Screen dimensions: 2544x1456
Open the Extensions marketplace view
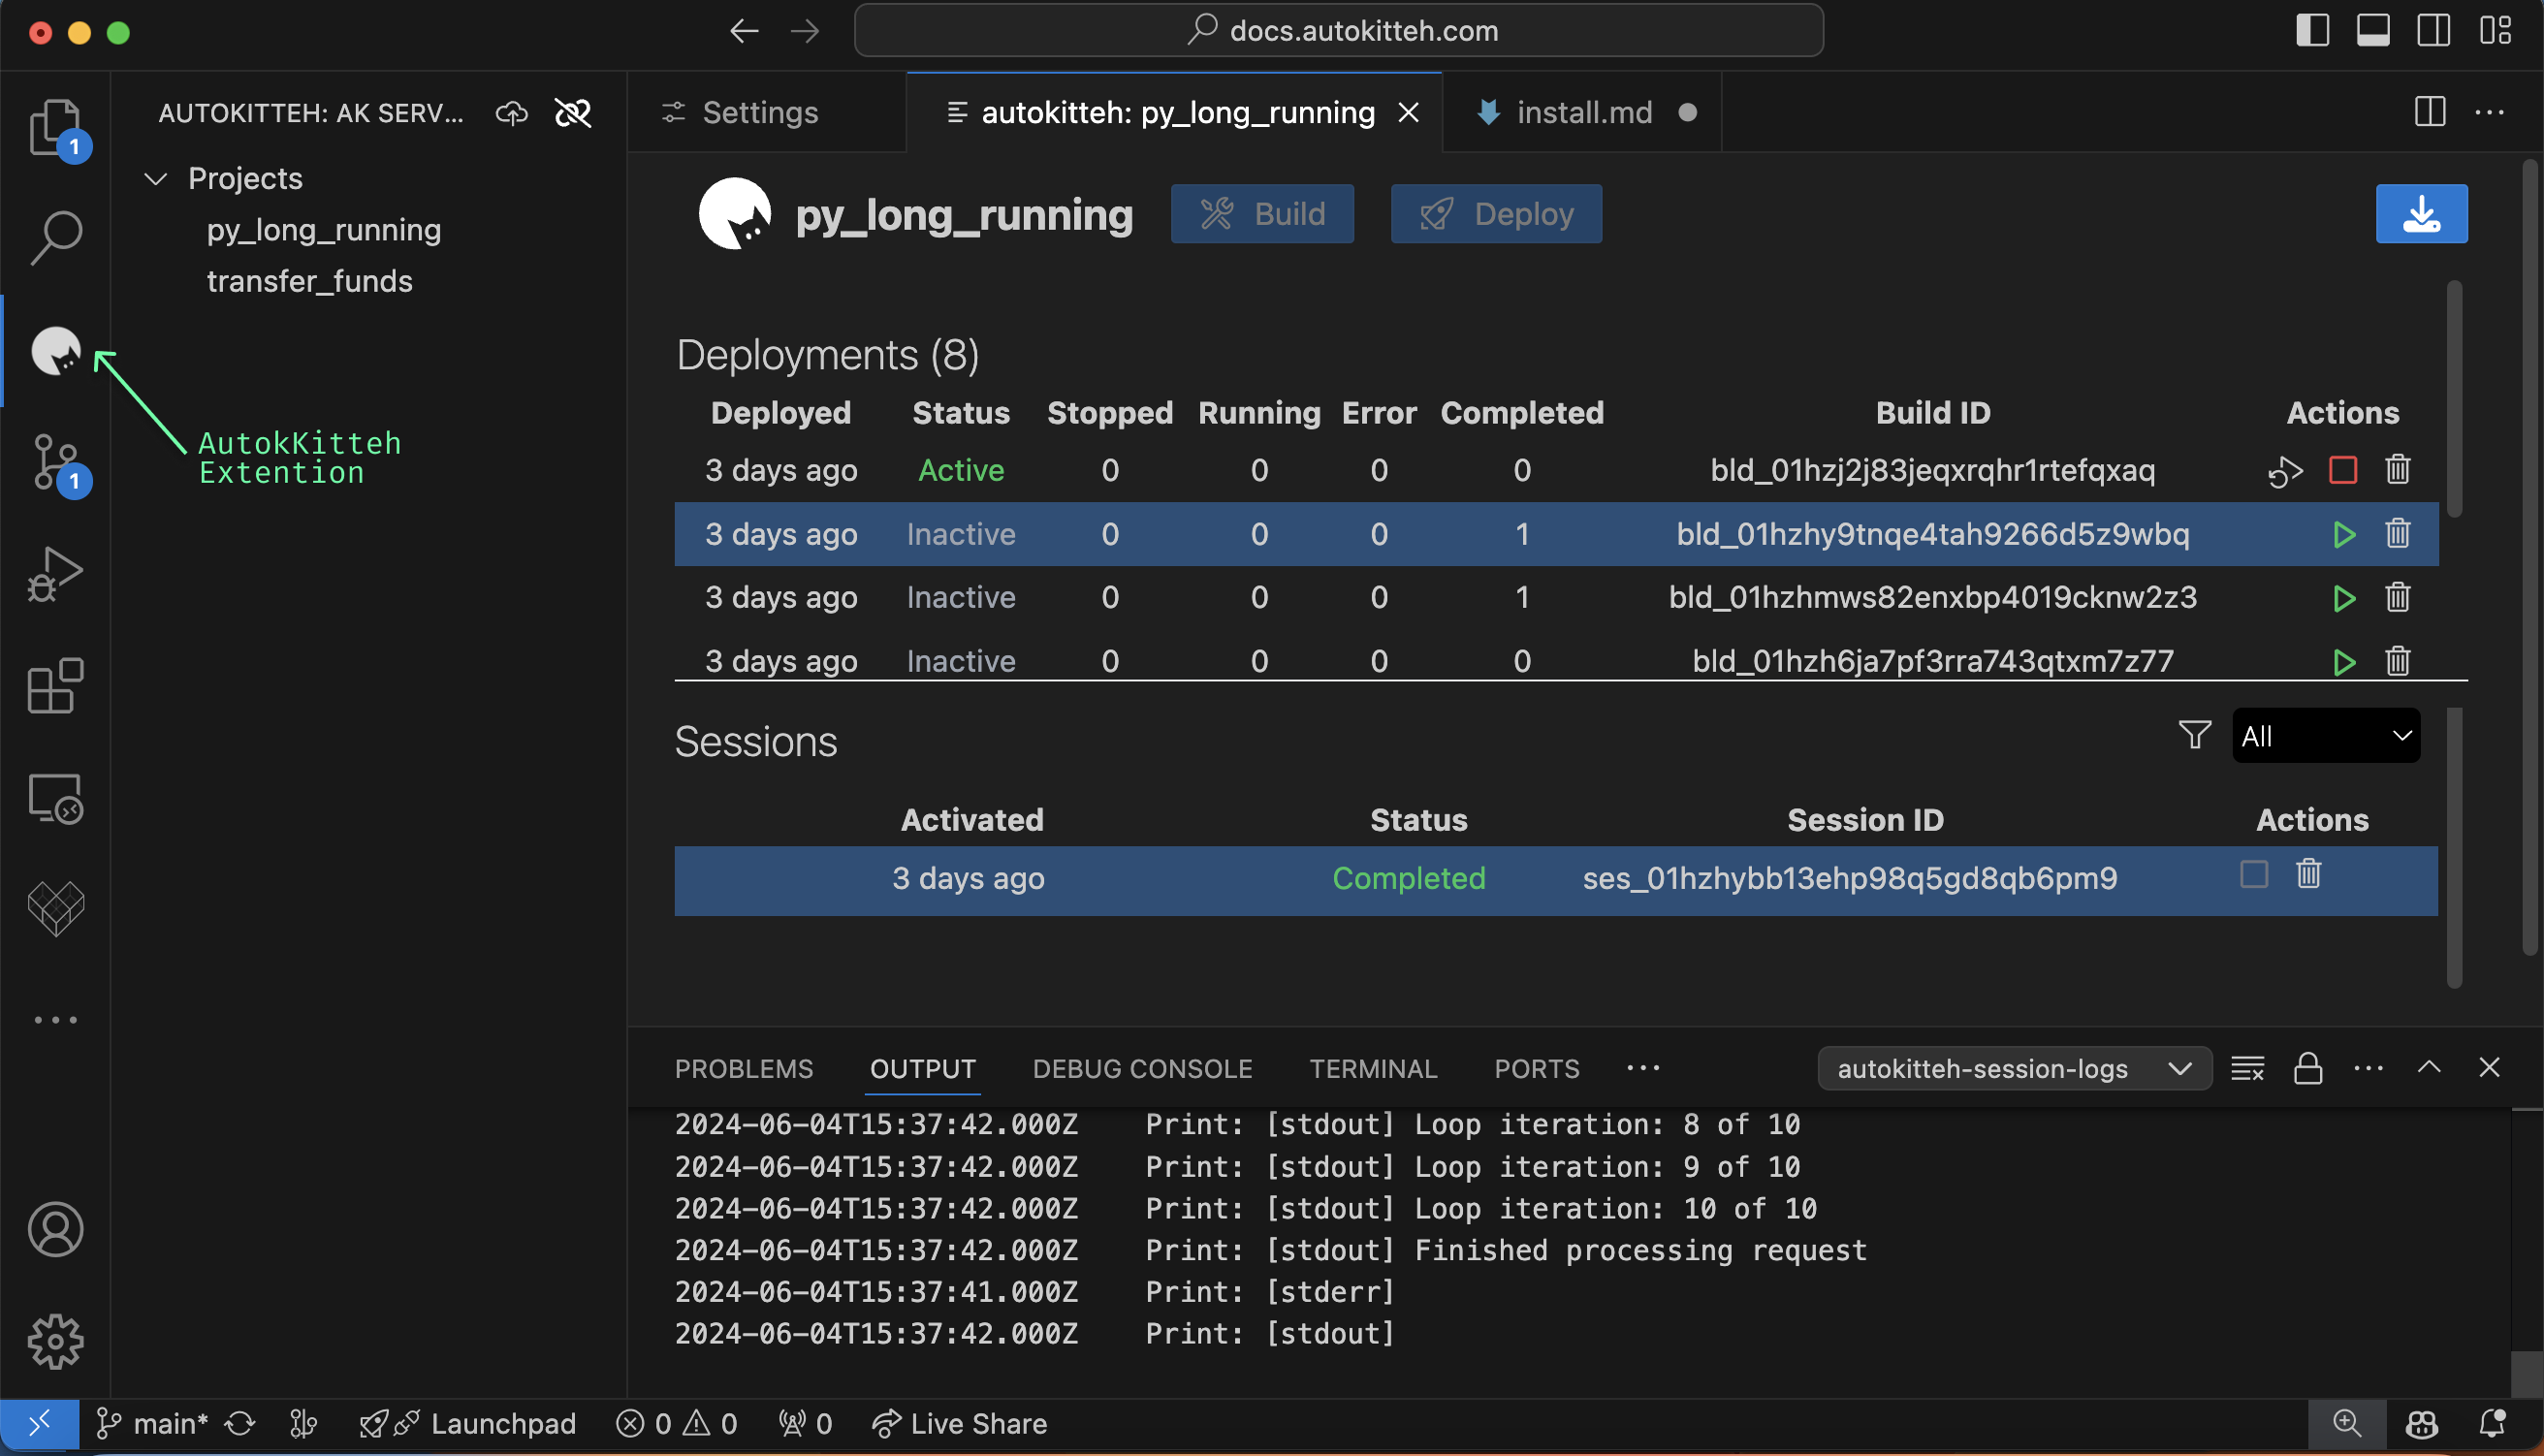[x=56, y=686]
